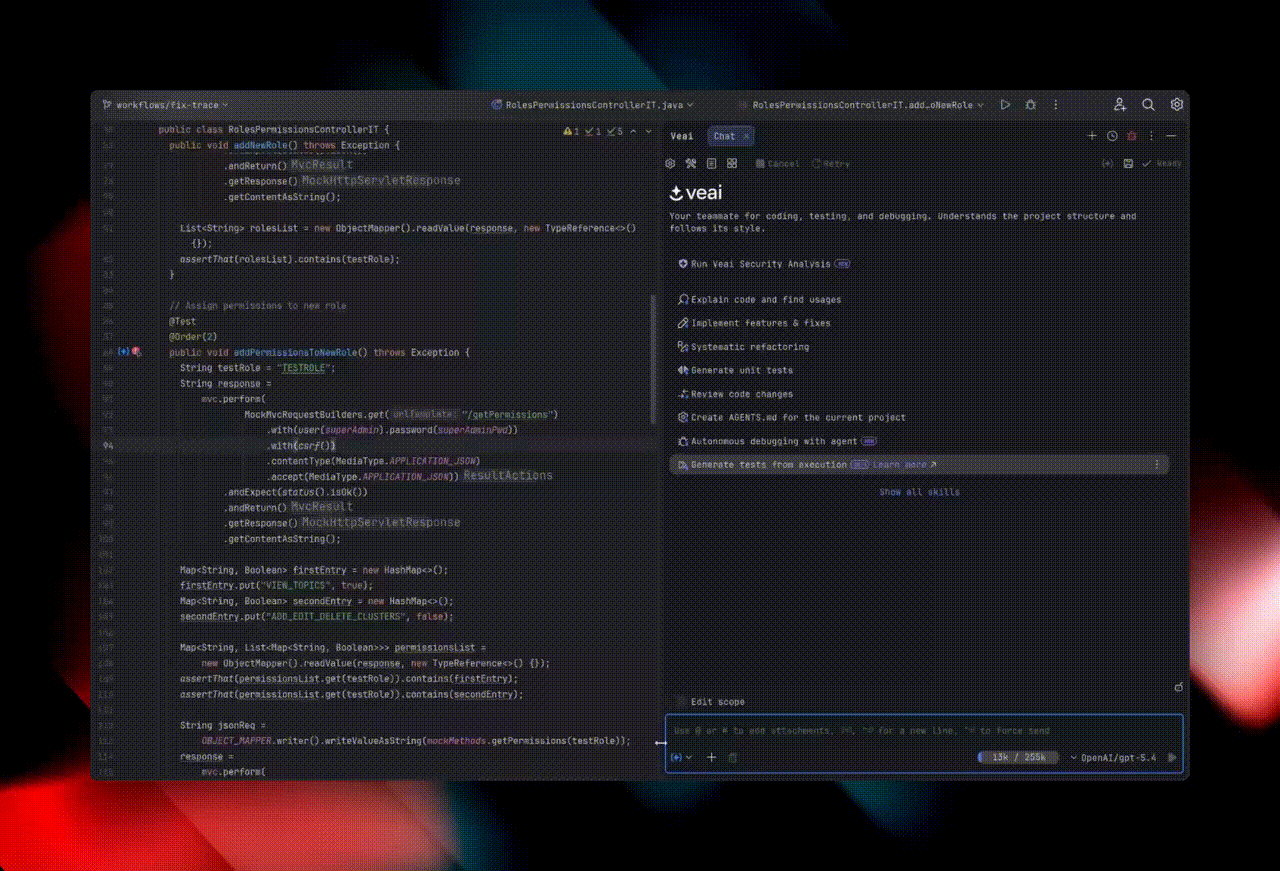Start a new chat with plus icon
Image resolution: width=1280 pixels, height=871 pixels.
coord(1092,136)
